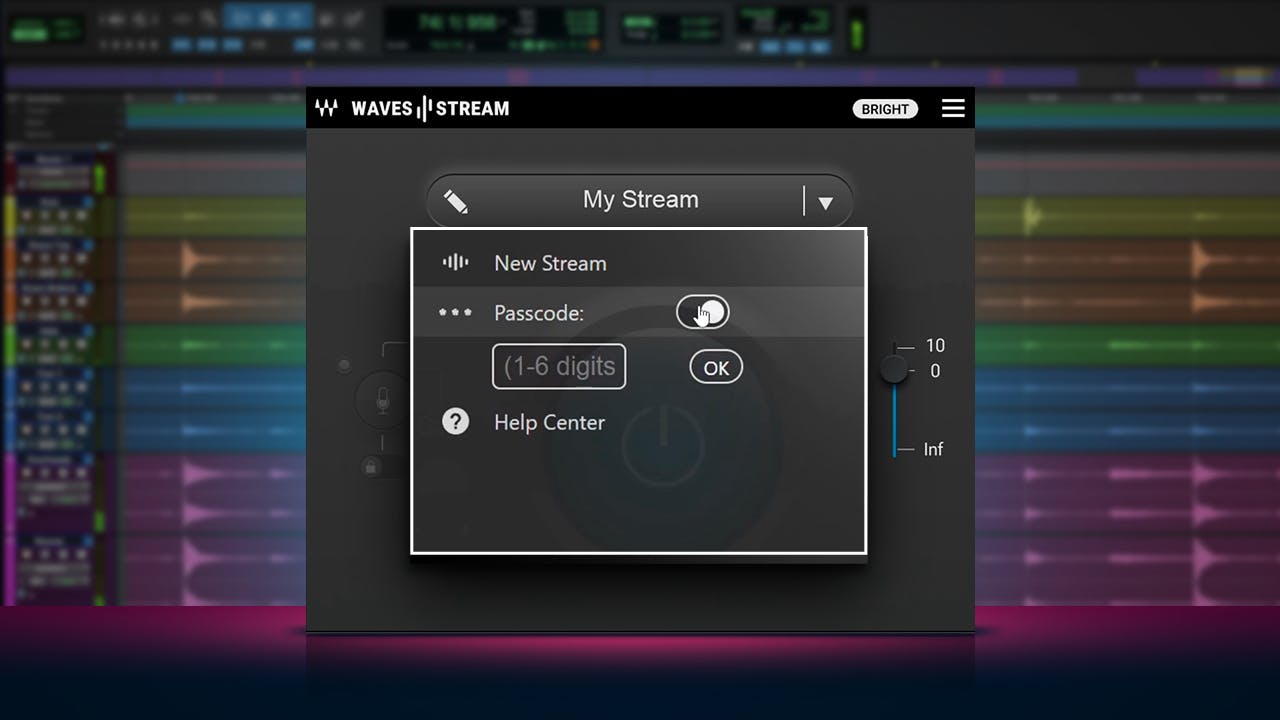
Task: Confirm passcode with OK button
Action: click(x=716, y=367)
